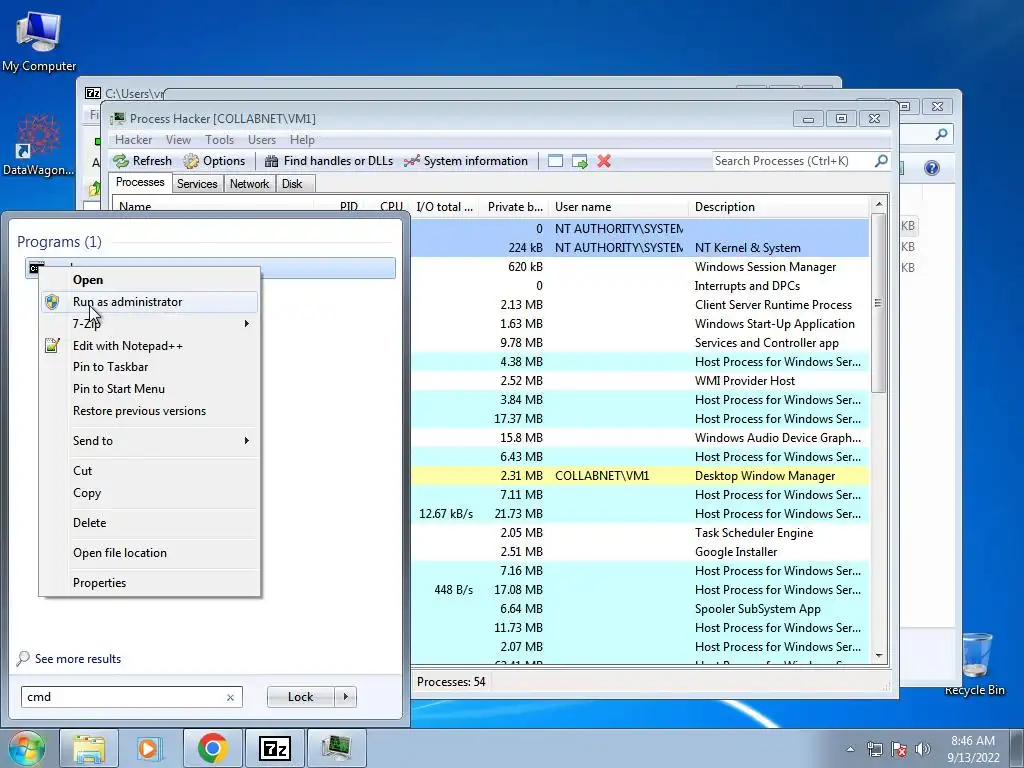The width and height of the screenshot is (1024, 768).
Task: Click Refresh in Process Hacker toolbar
Action: click(x=142, y=161)
